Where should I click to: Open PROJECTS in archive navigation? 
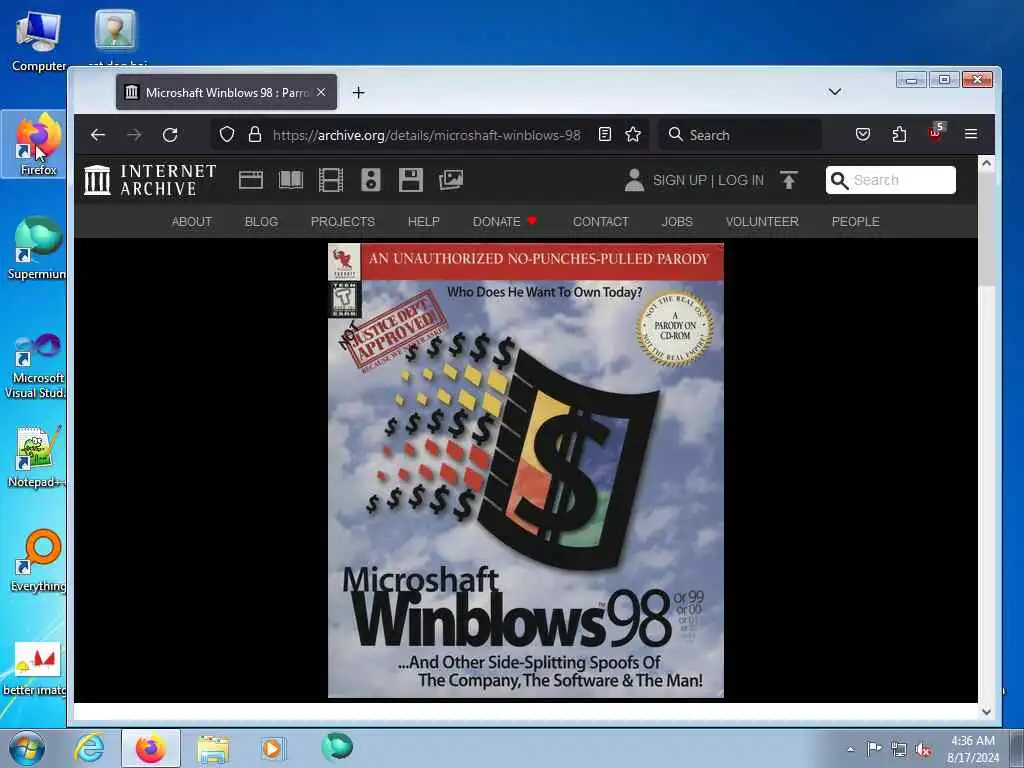tap(343, 221)
